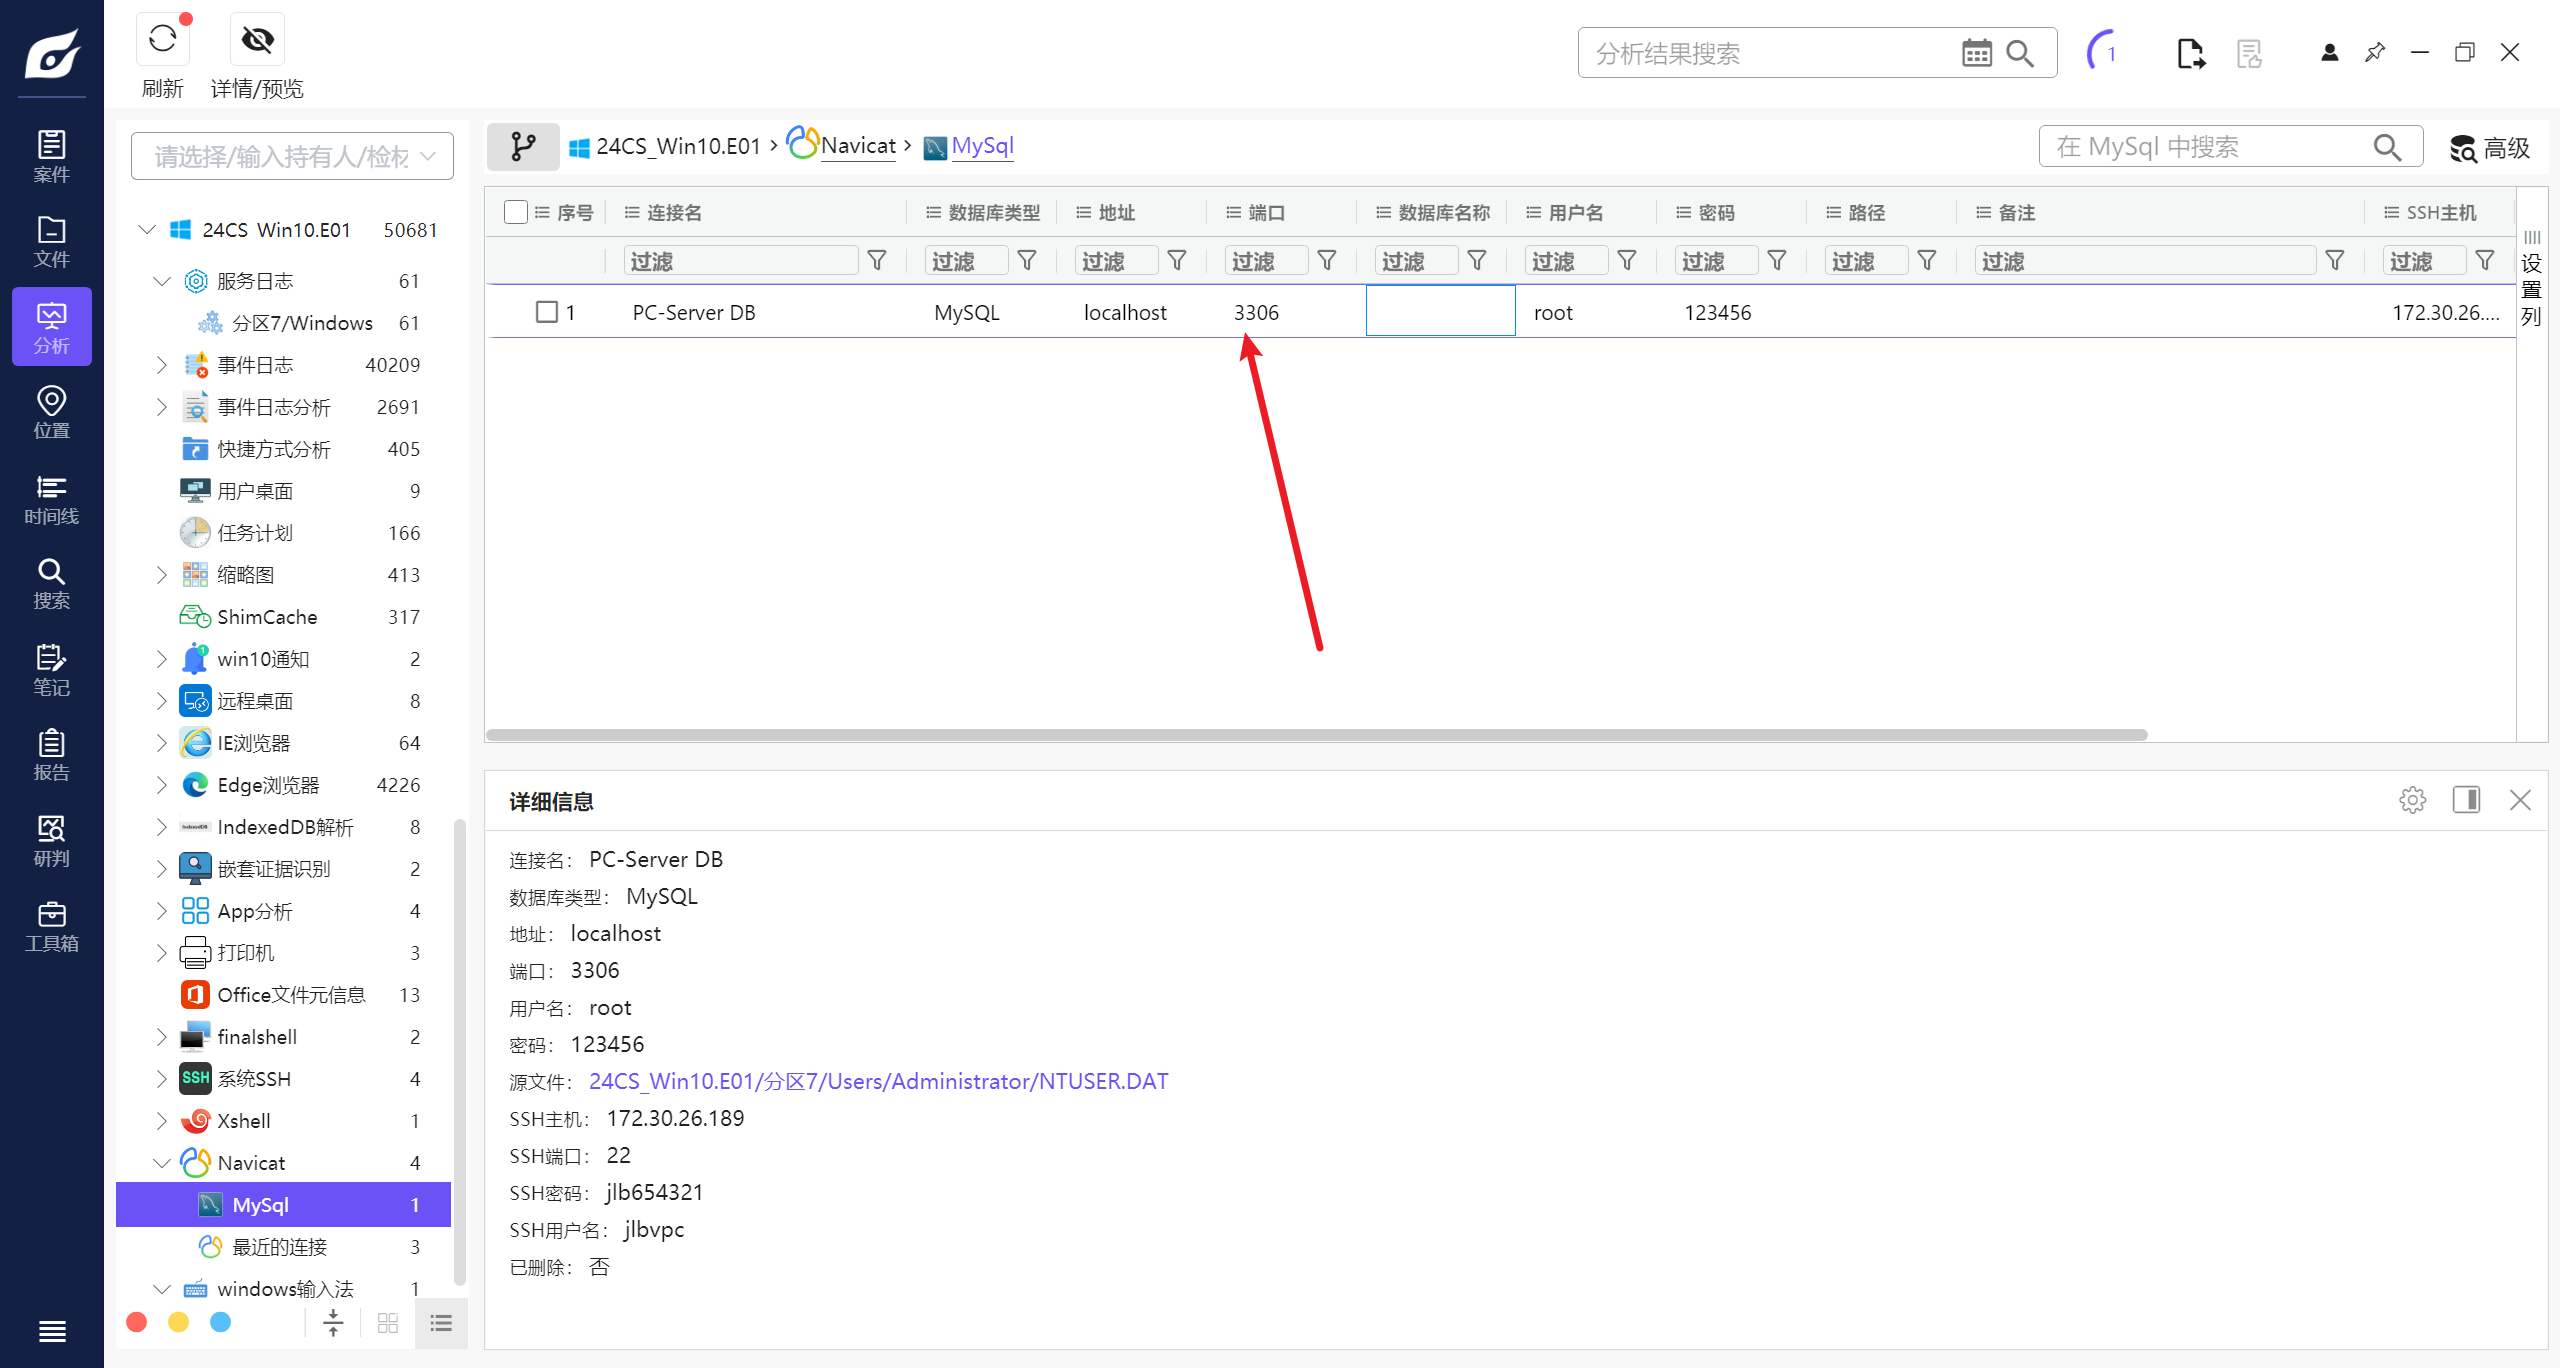Switch to the Analysis (分析) sidebar tab
This screenshot has width=2560, height=1368.
(x=51, y=327)
